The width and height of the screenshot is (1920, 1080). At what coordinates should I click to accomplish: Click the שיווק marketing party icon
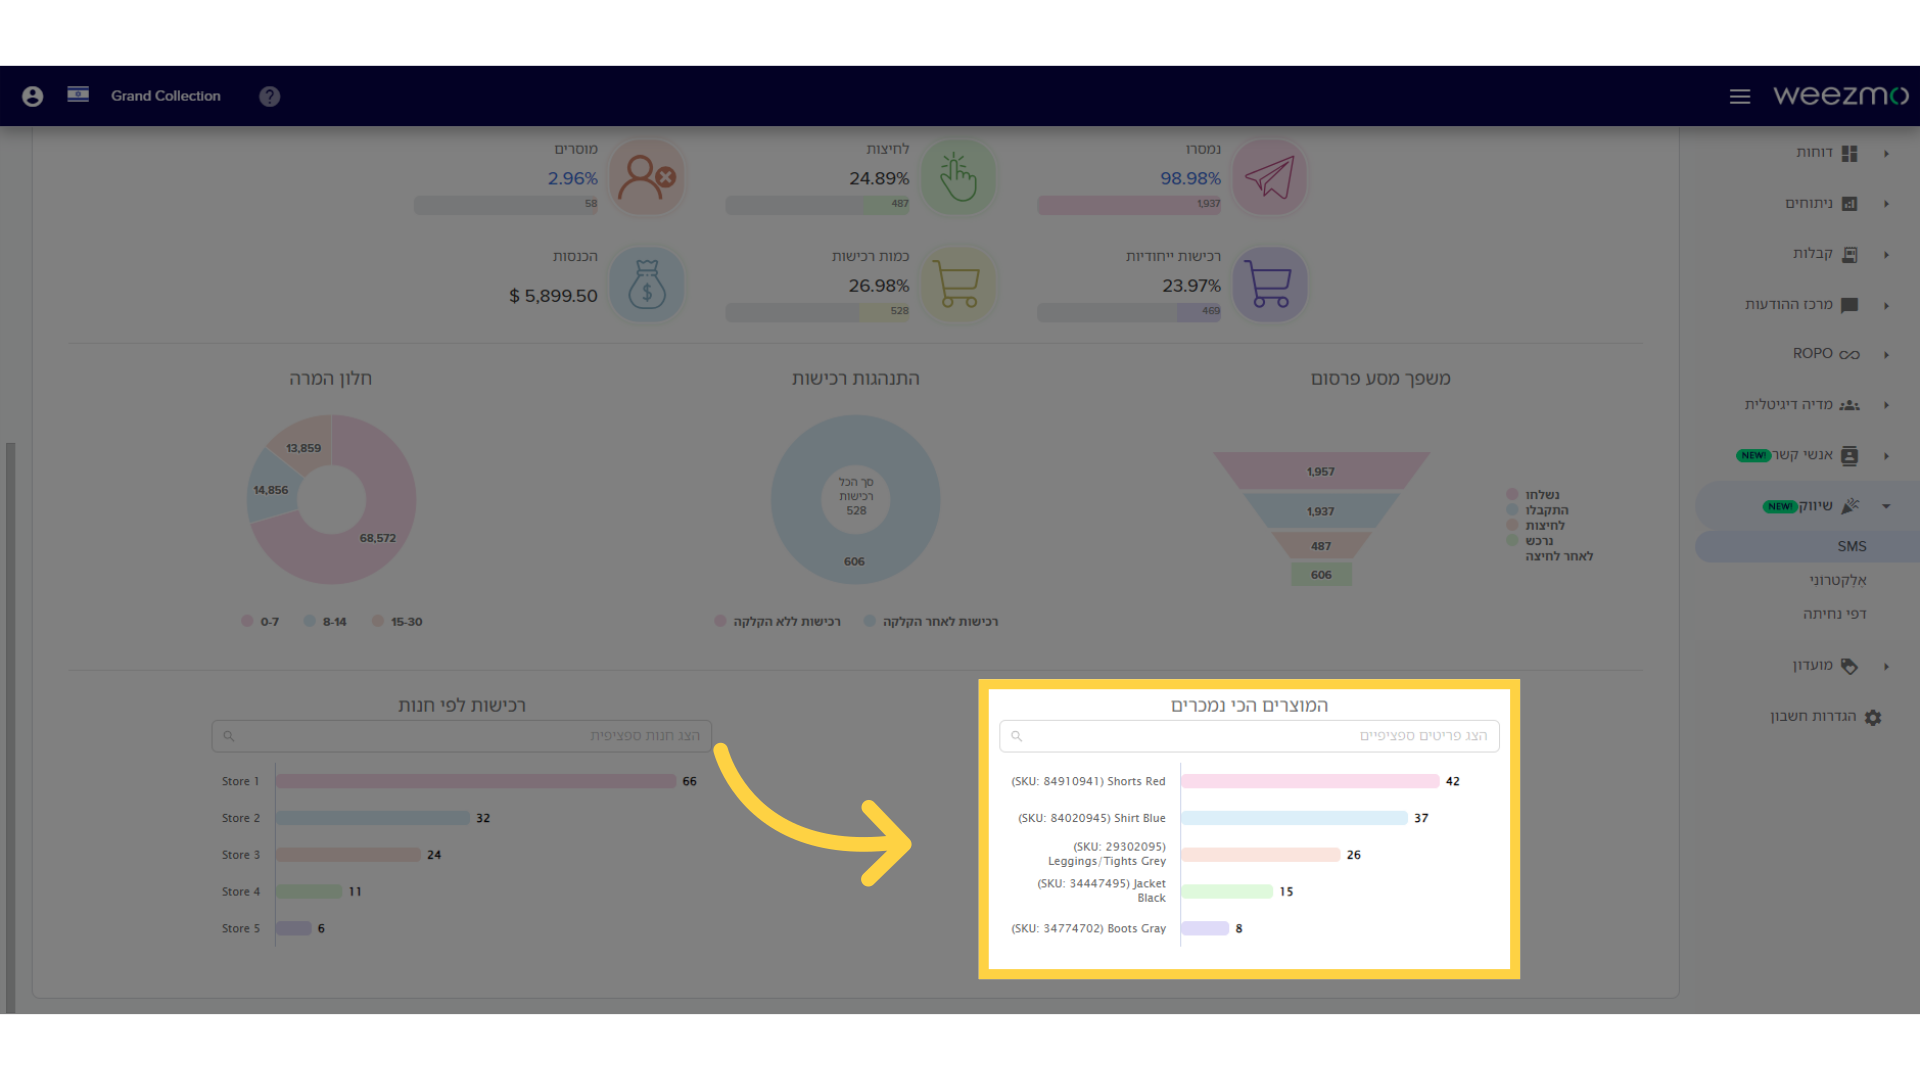(x=1850, y=506)
